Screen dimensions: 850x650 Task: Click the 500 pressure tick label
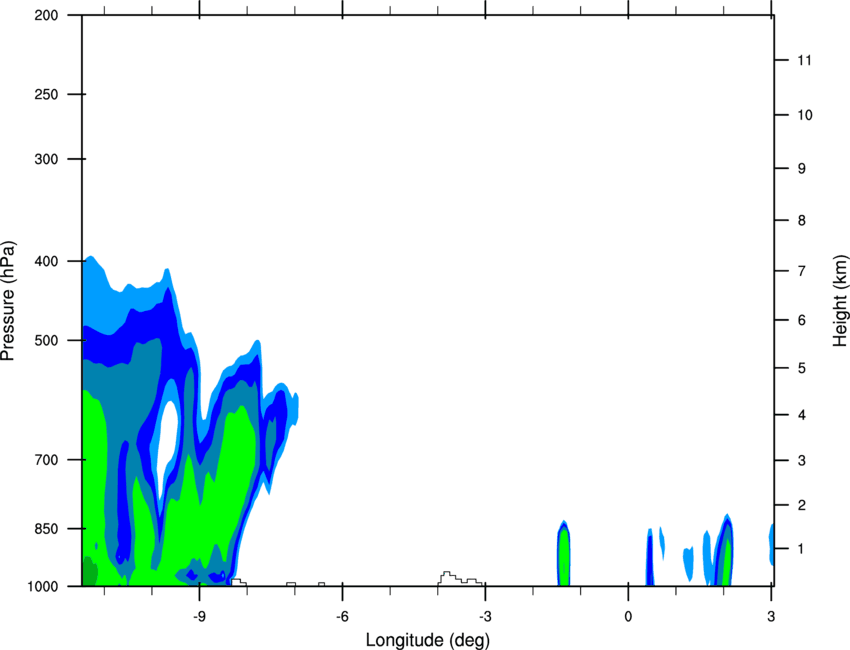tap(46, 340)
